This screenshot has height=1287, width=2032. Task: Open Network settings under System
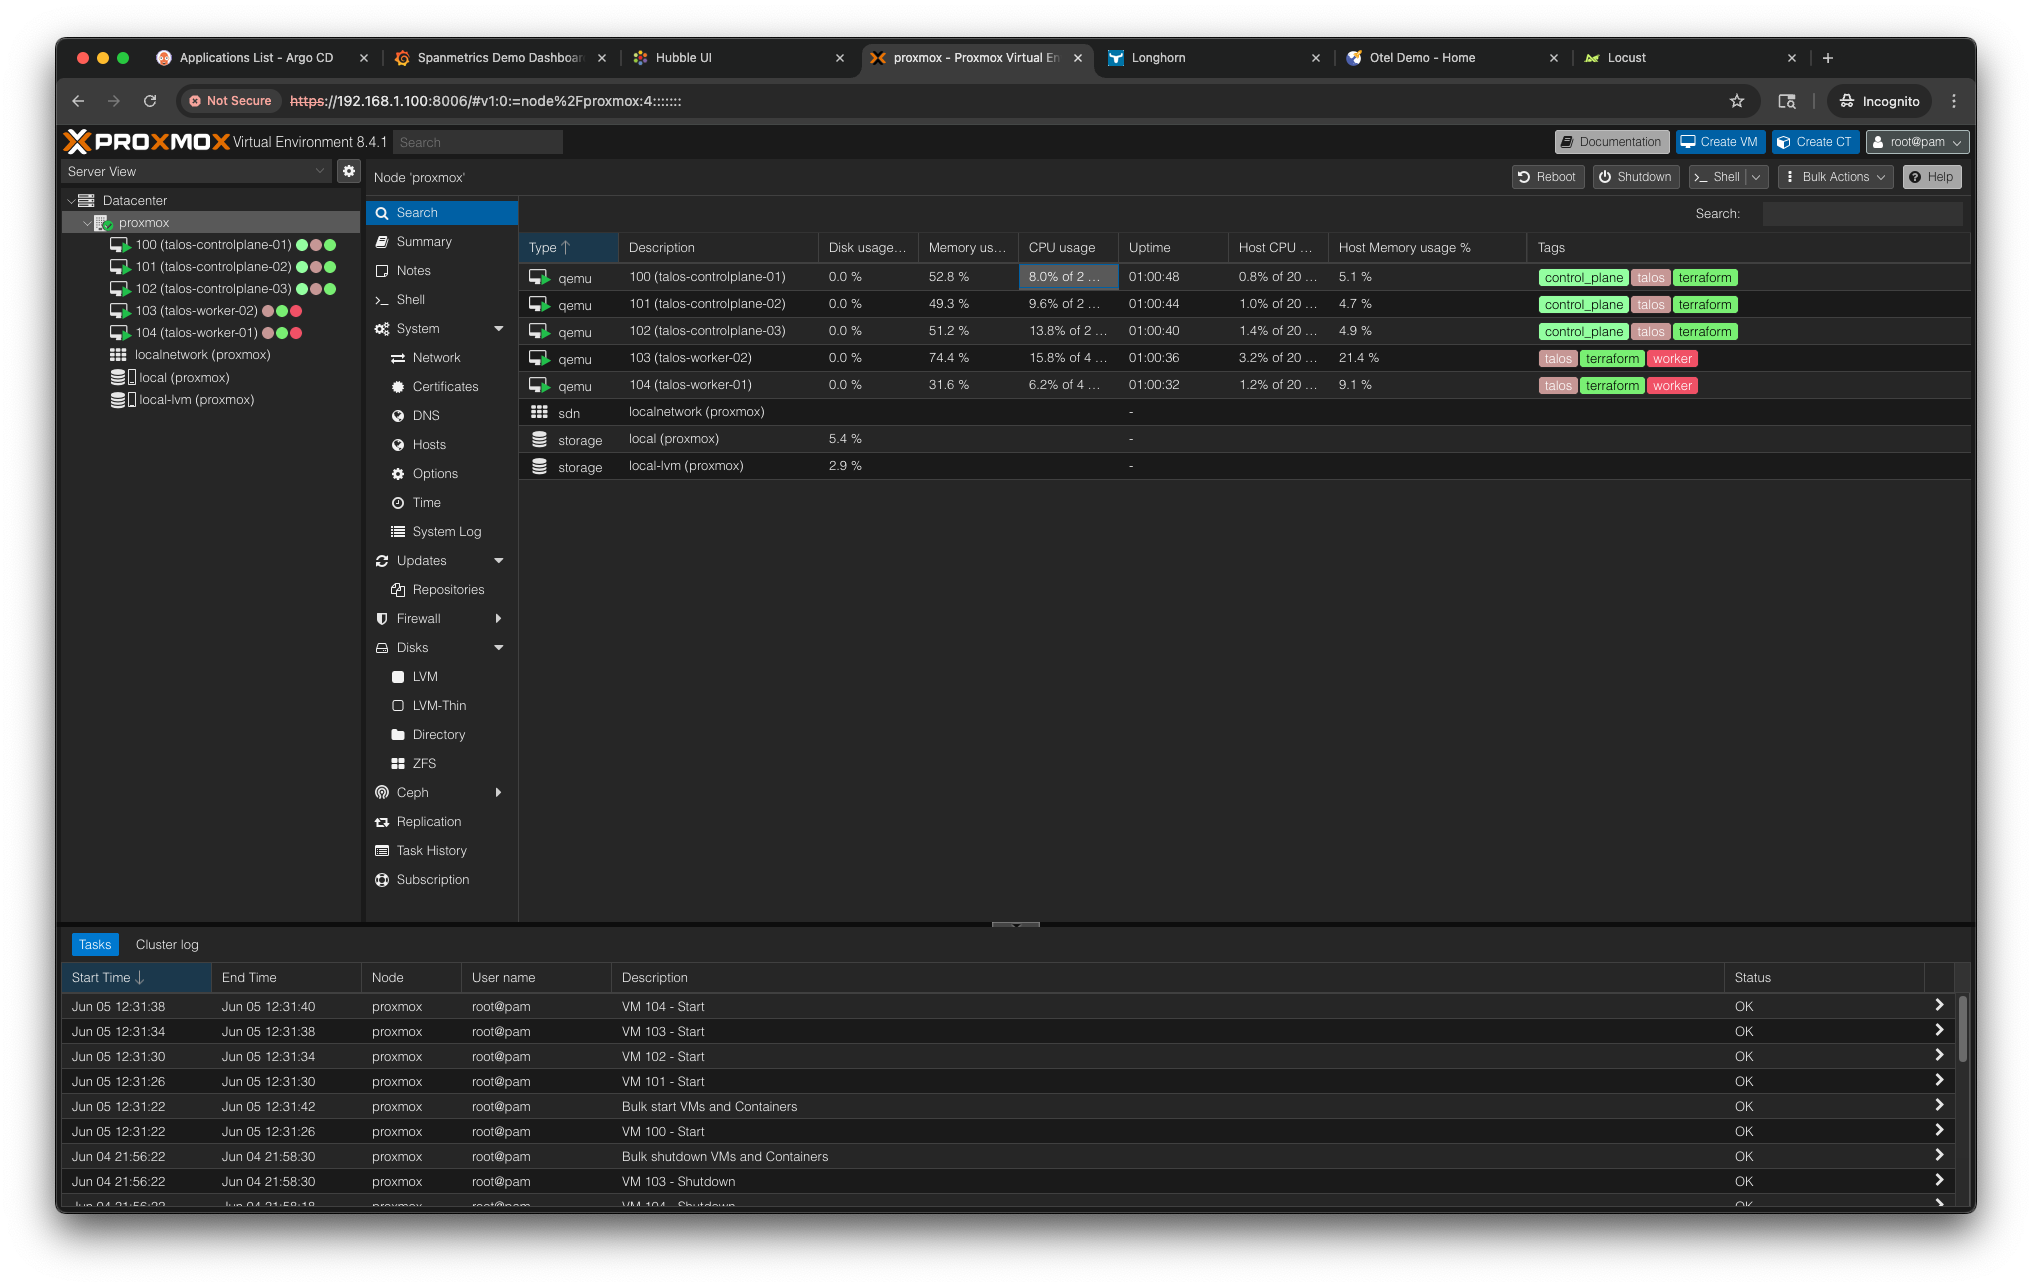click(x=442, y=358)
